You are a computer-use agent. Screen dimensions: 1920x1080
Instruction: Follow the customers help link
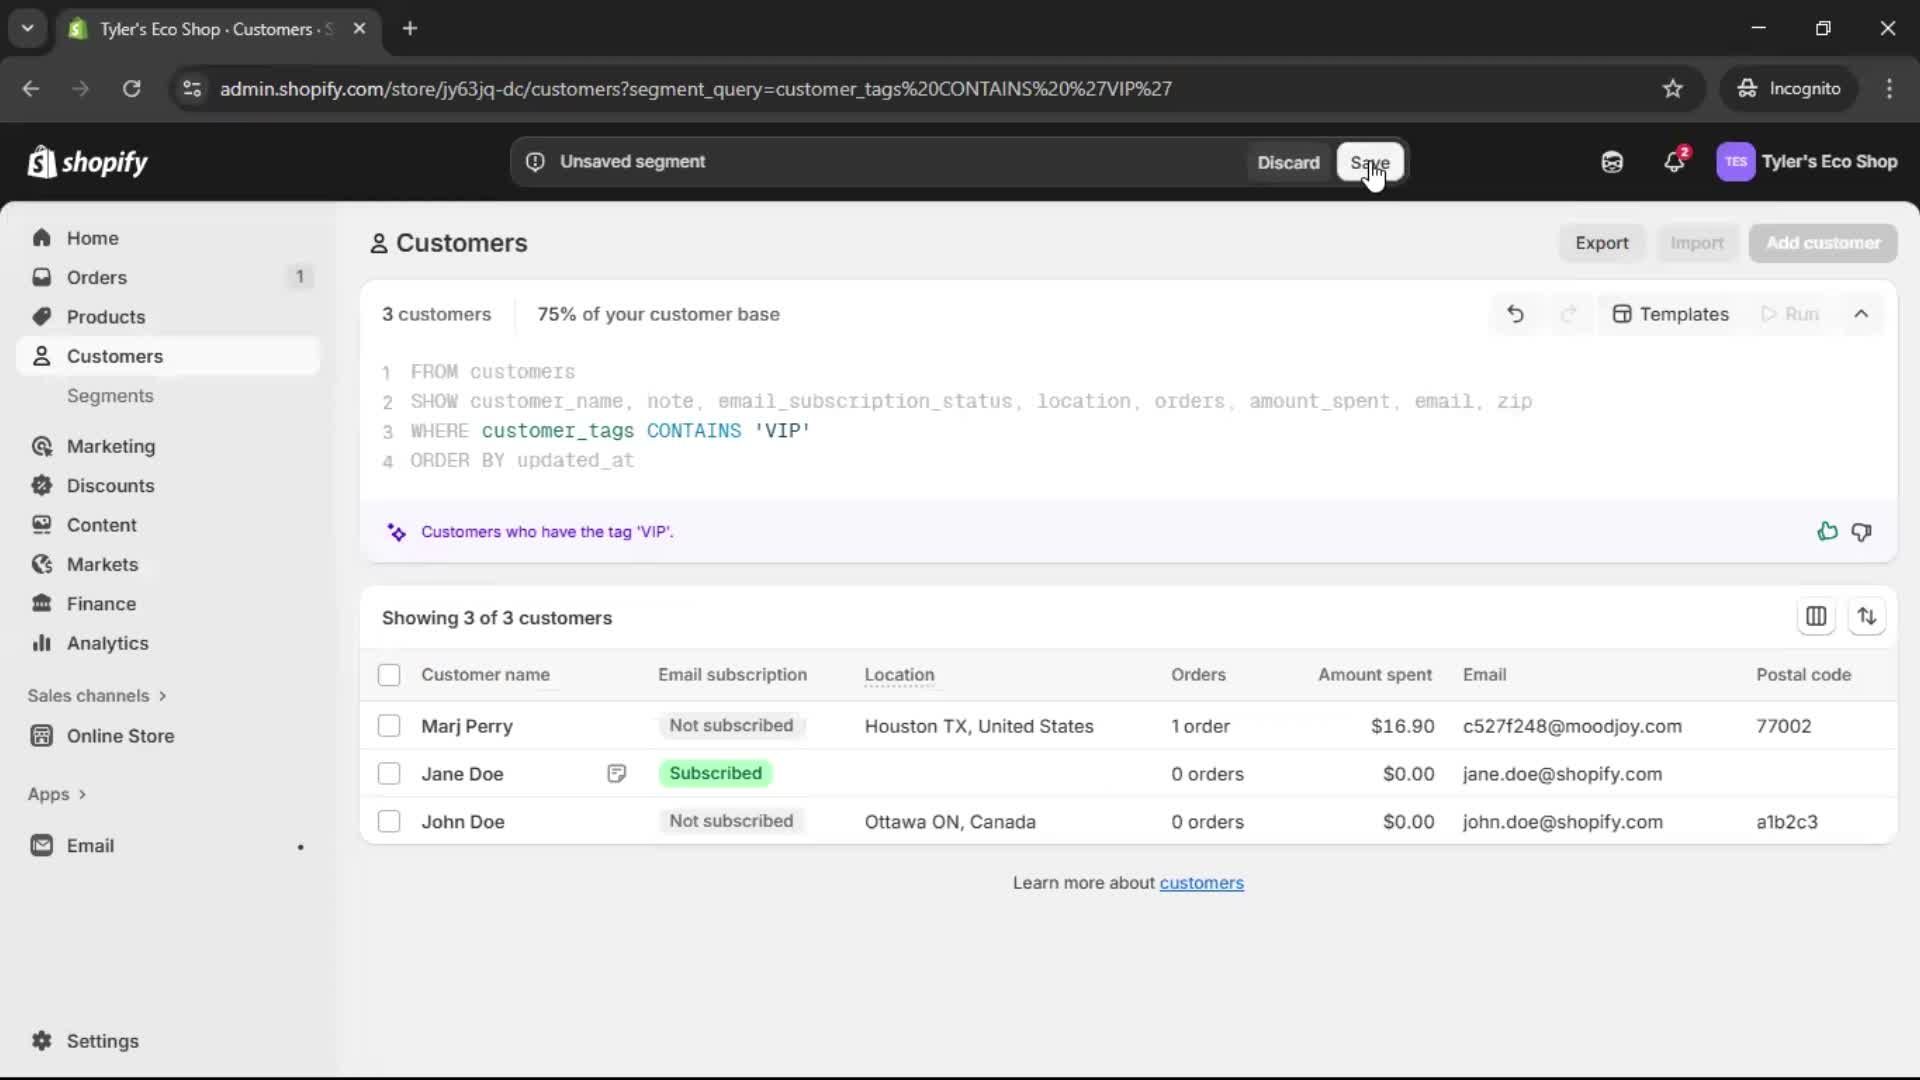(x=1201, y=883)
